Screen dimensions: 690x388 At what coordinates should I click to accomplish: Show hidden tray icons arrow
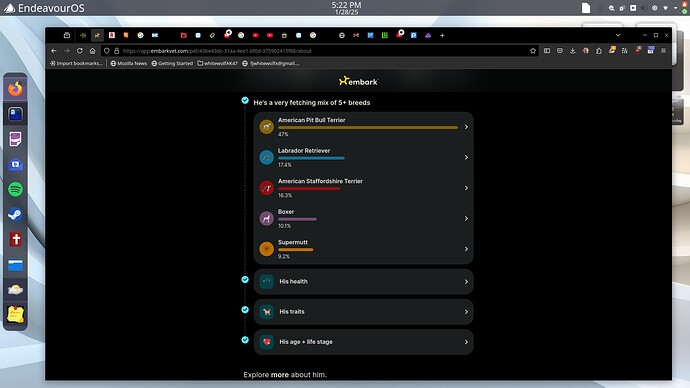(676, 8)
